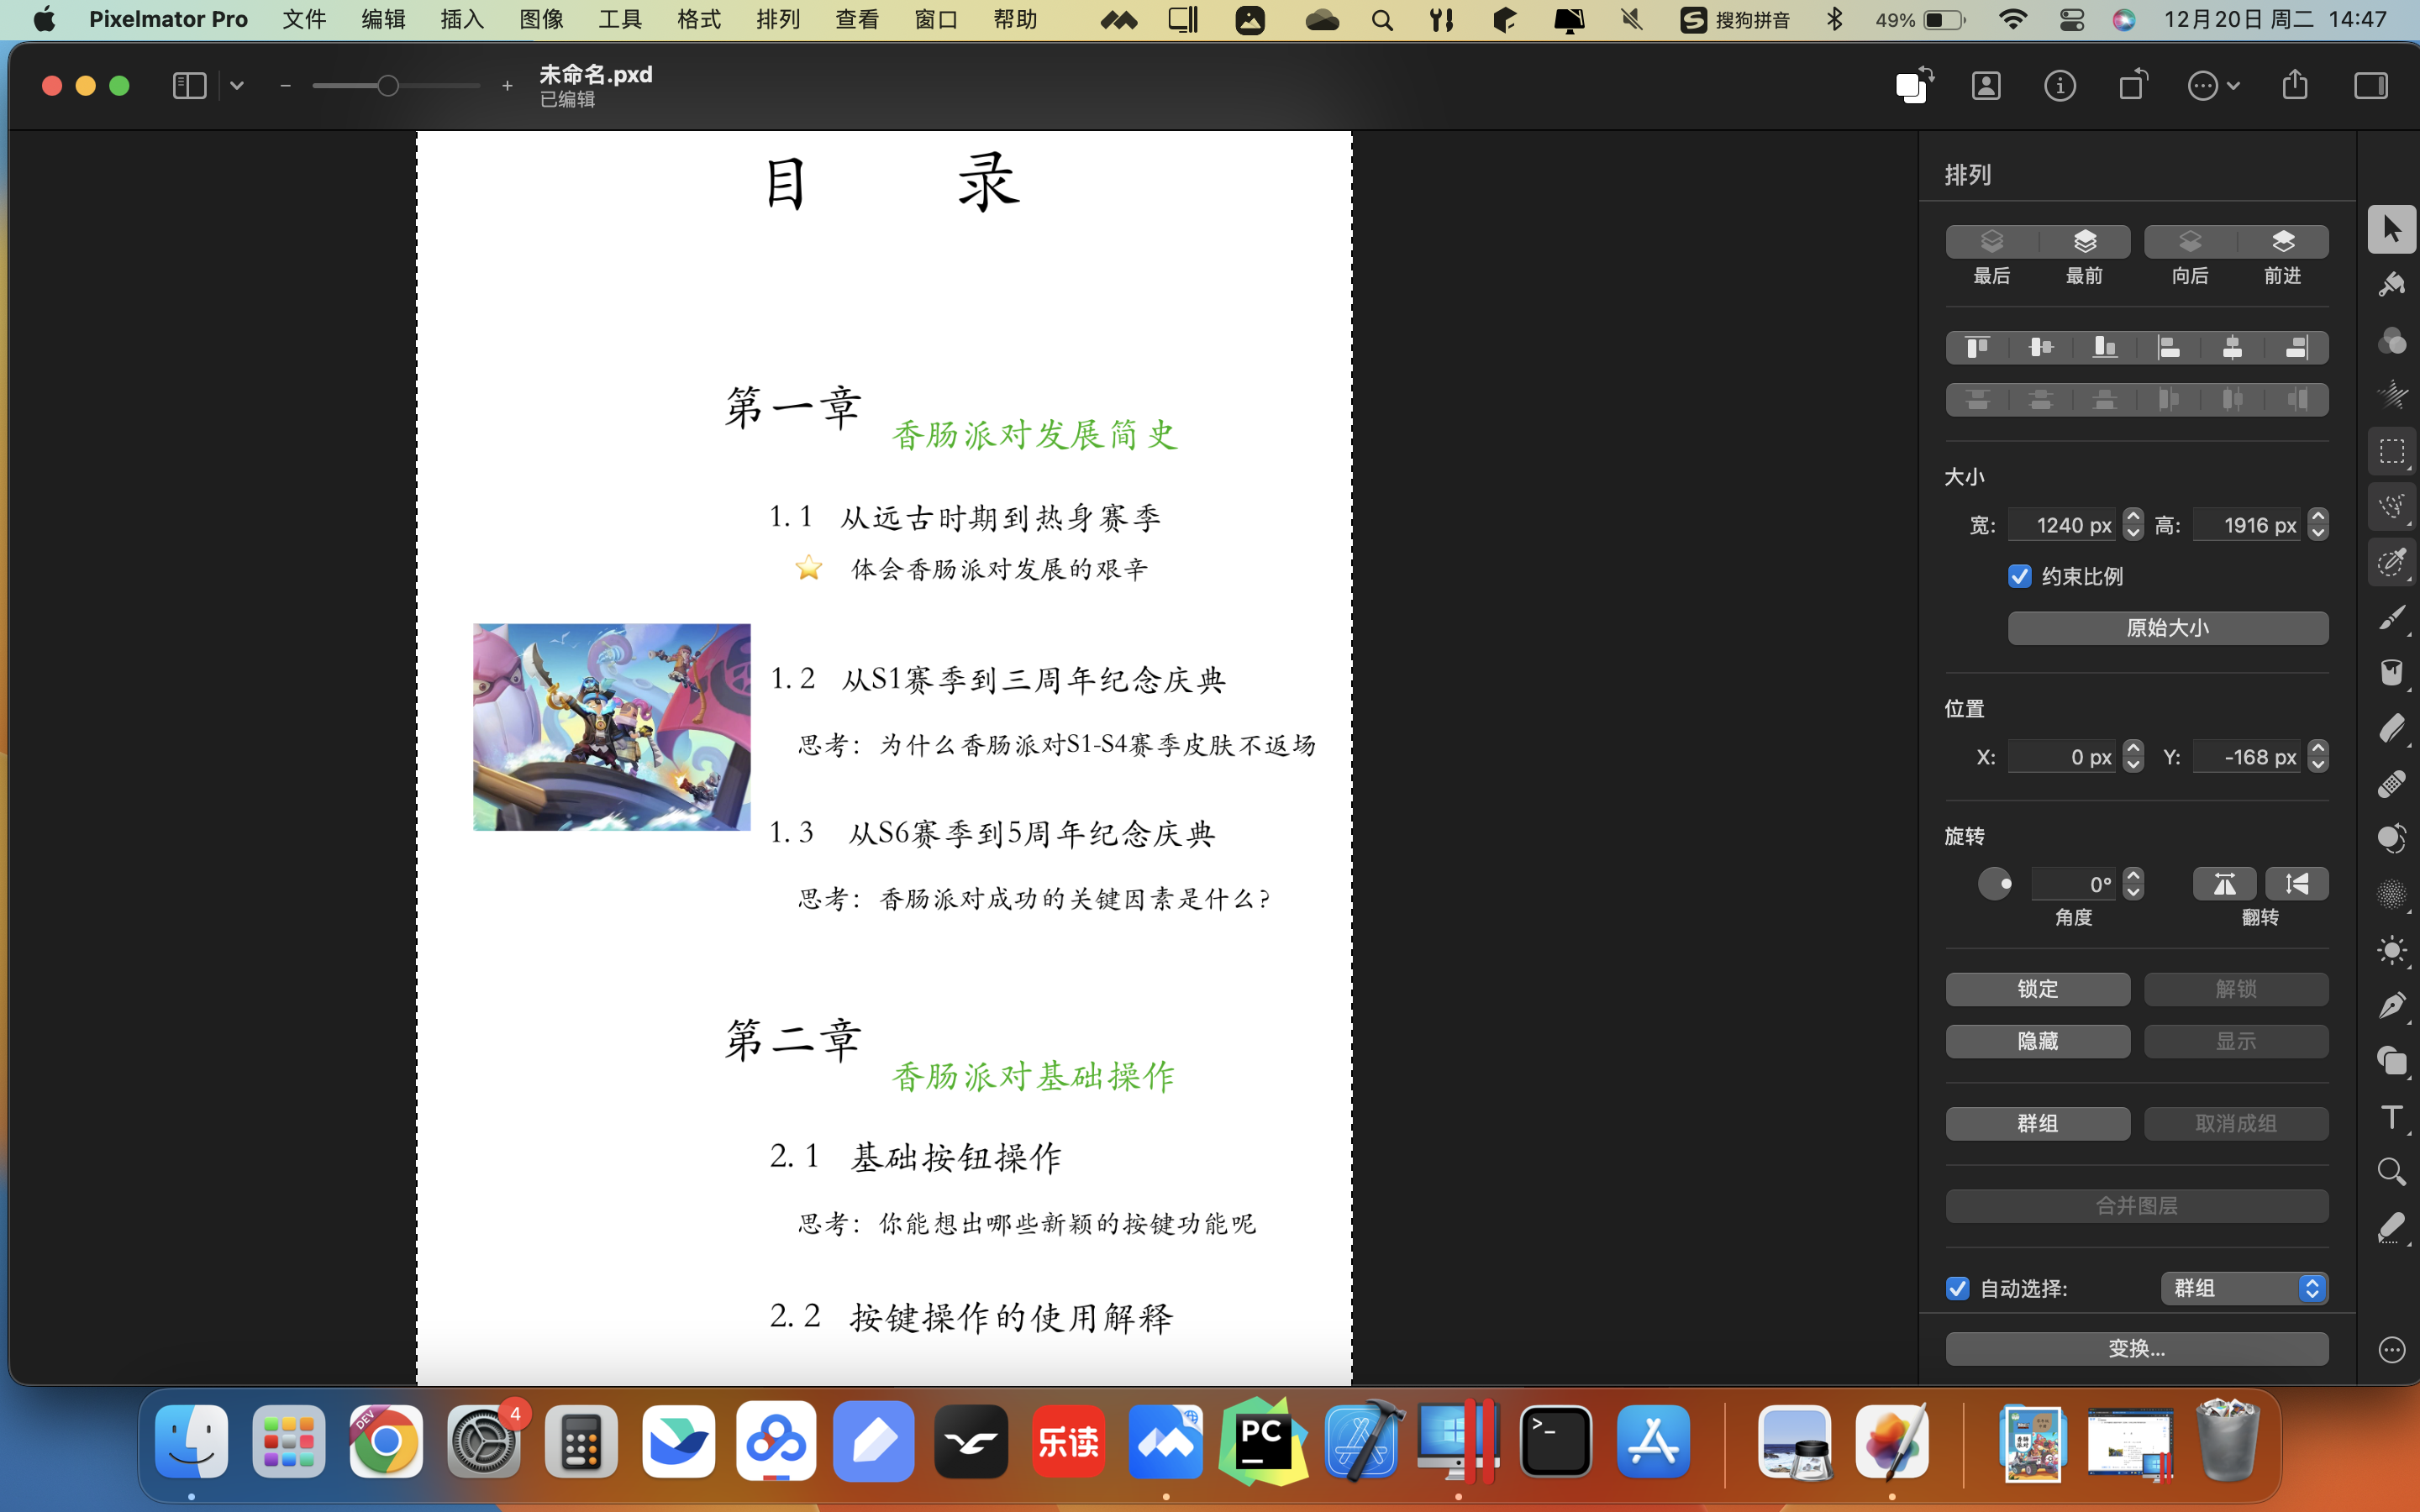Open more tools ellipsis at sidebar bottom
Viewport: 2420px width, 1512px height.
(2391, 1350)
